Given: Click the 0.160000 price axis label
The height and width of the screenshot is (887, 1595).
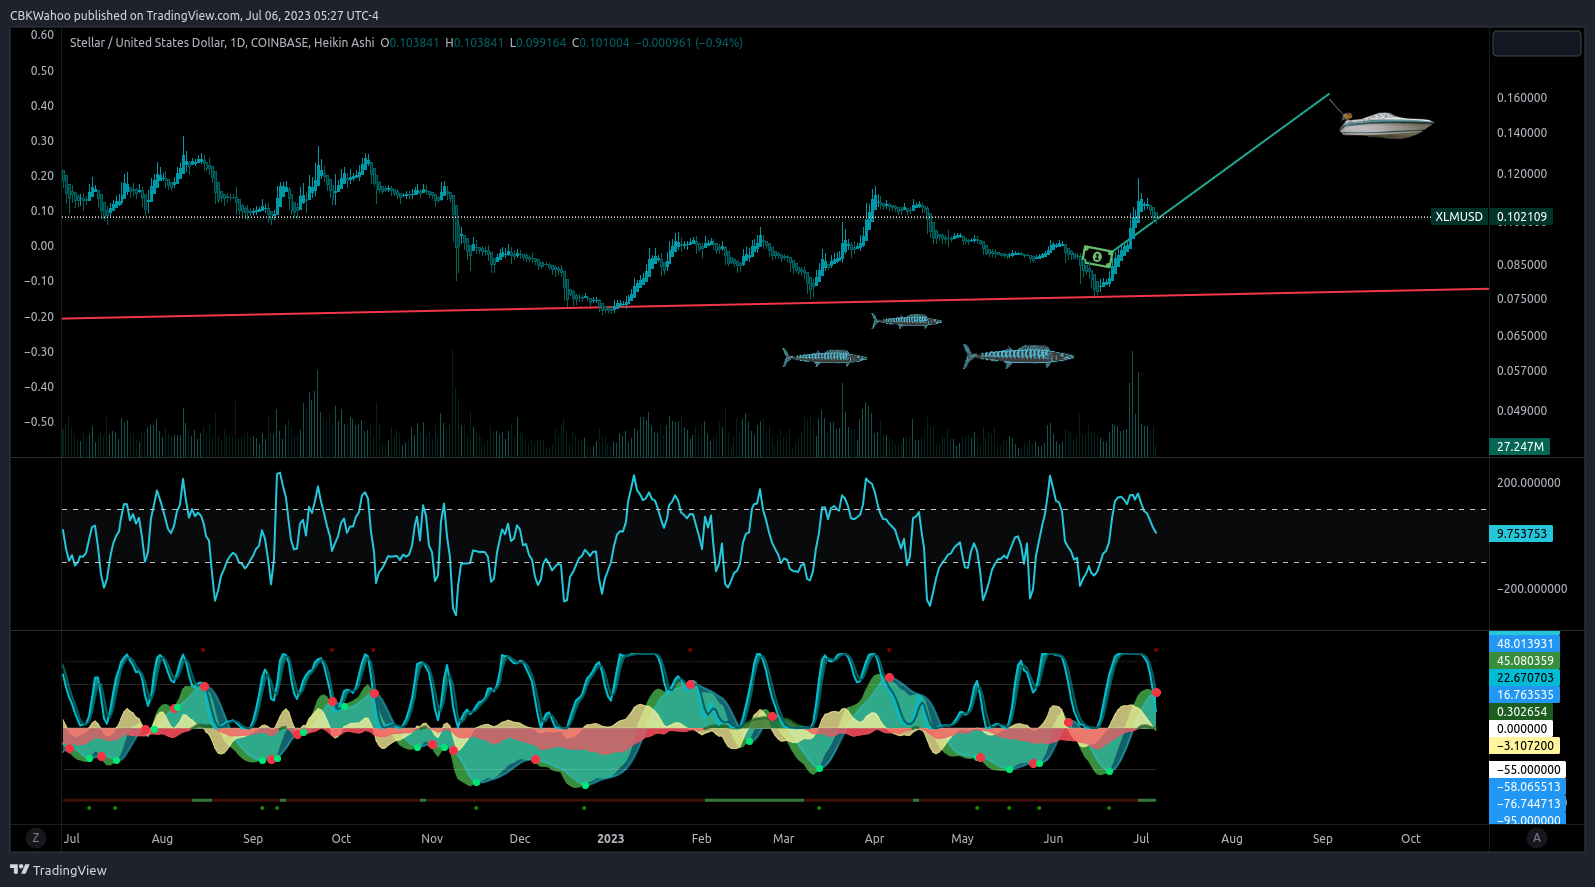Looking at the screenshot, I should [x=1522, y=98].
